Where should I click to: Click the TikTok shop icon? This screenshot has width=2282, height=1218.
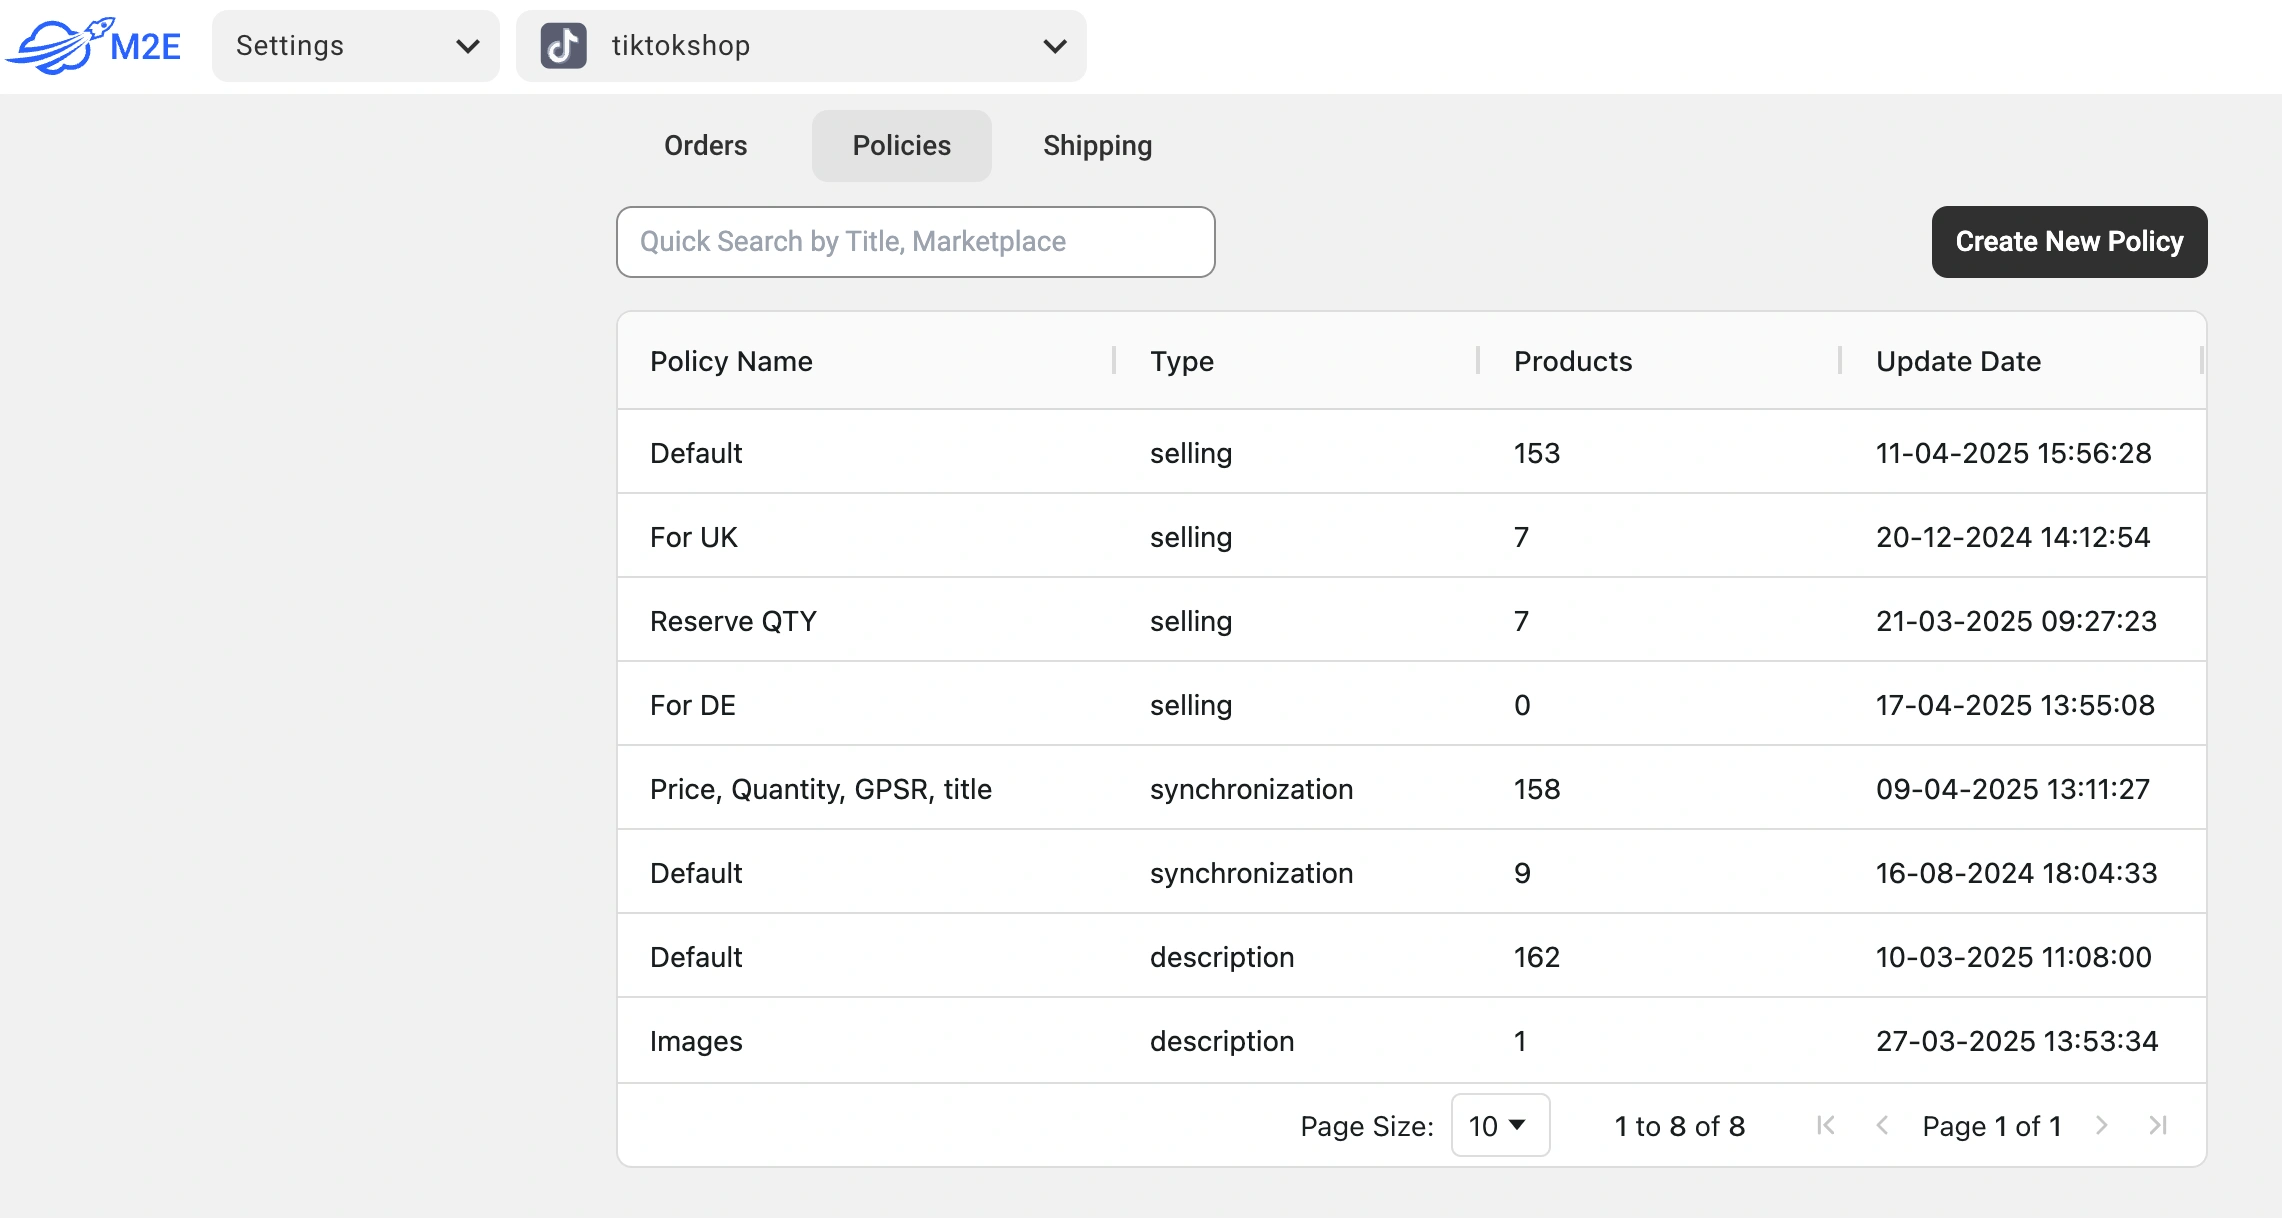pos(563,46)
